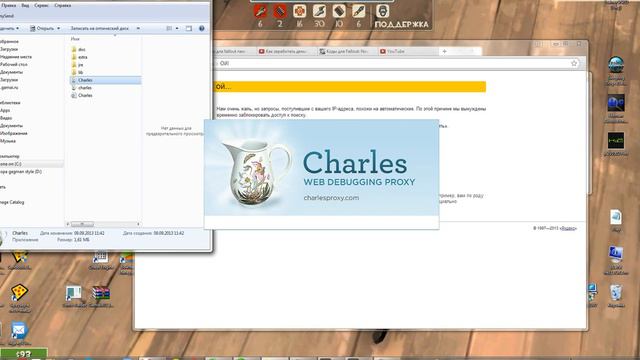Switch to the Коды для Fallout tab

point(347,51)
